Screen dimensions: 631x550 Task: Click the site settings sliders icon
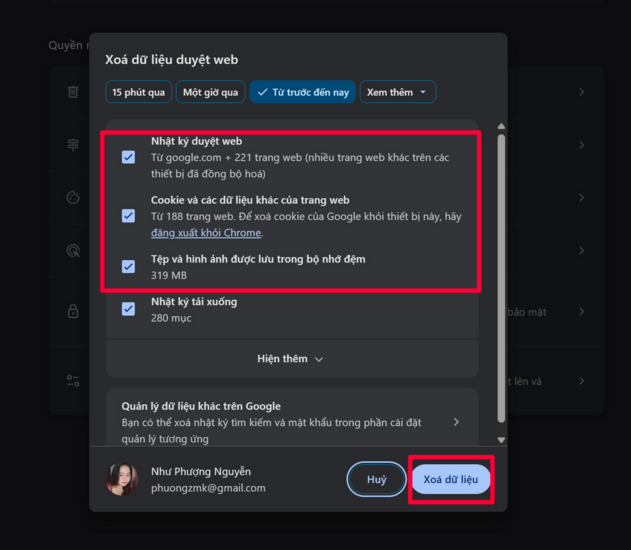point(73,381)
